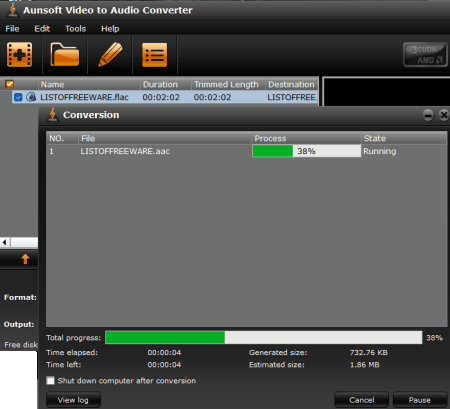The width and height of the screenshot is (450, 409).
Task: Cancel the running conversion
Action: pos(362,400)
